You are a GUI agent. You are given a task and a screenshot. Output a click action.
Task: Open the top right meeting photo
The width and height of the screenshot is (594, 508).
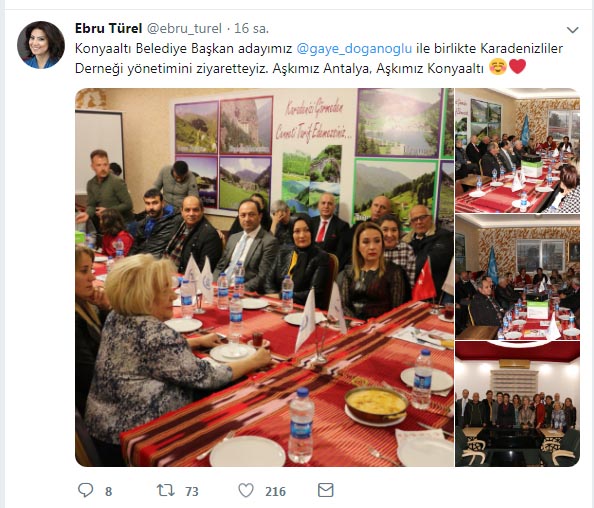(x=517, y=150)
